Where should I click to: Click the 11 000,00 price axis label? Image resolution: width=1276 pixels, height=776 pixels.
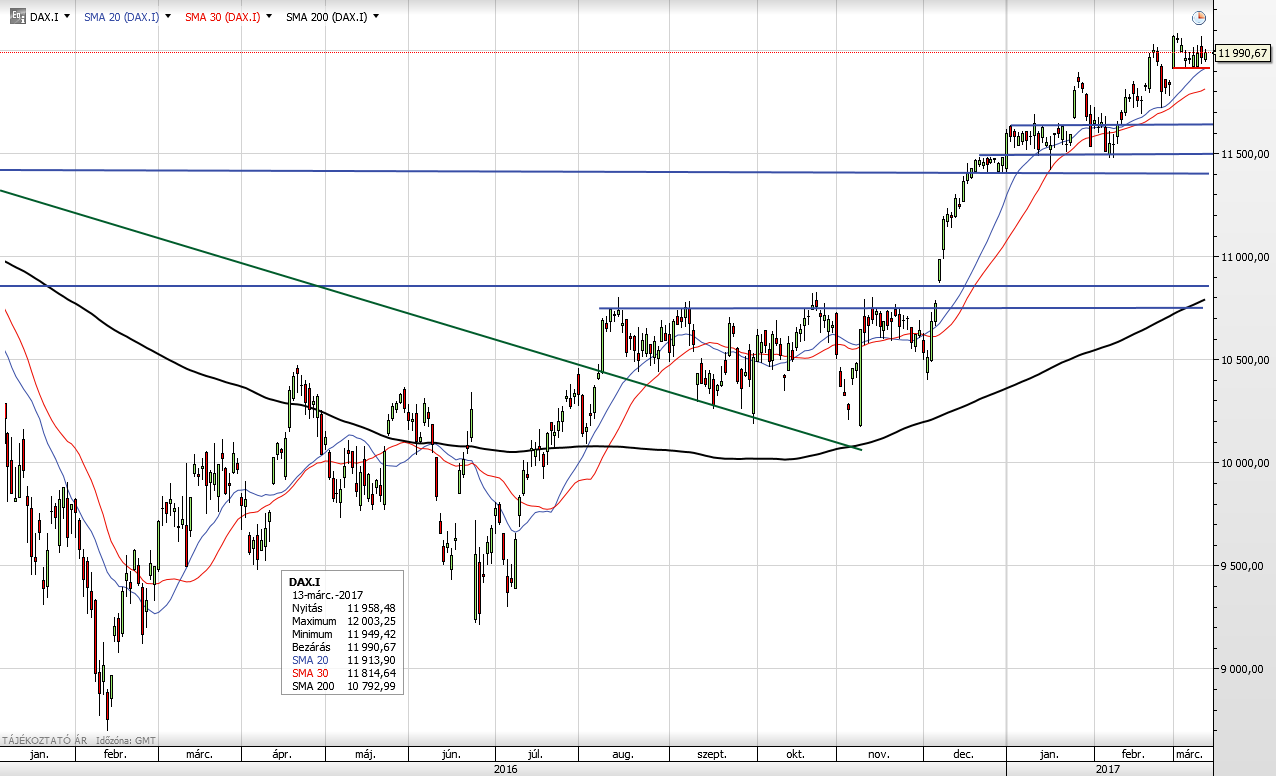(1245, 257)
